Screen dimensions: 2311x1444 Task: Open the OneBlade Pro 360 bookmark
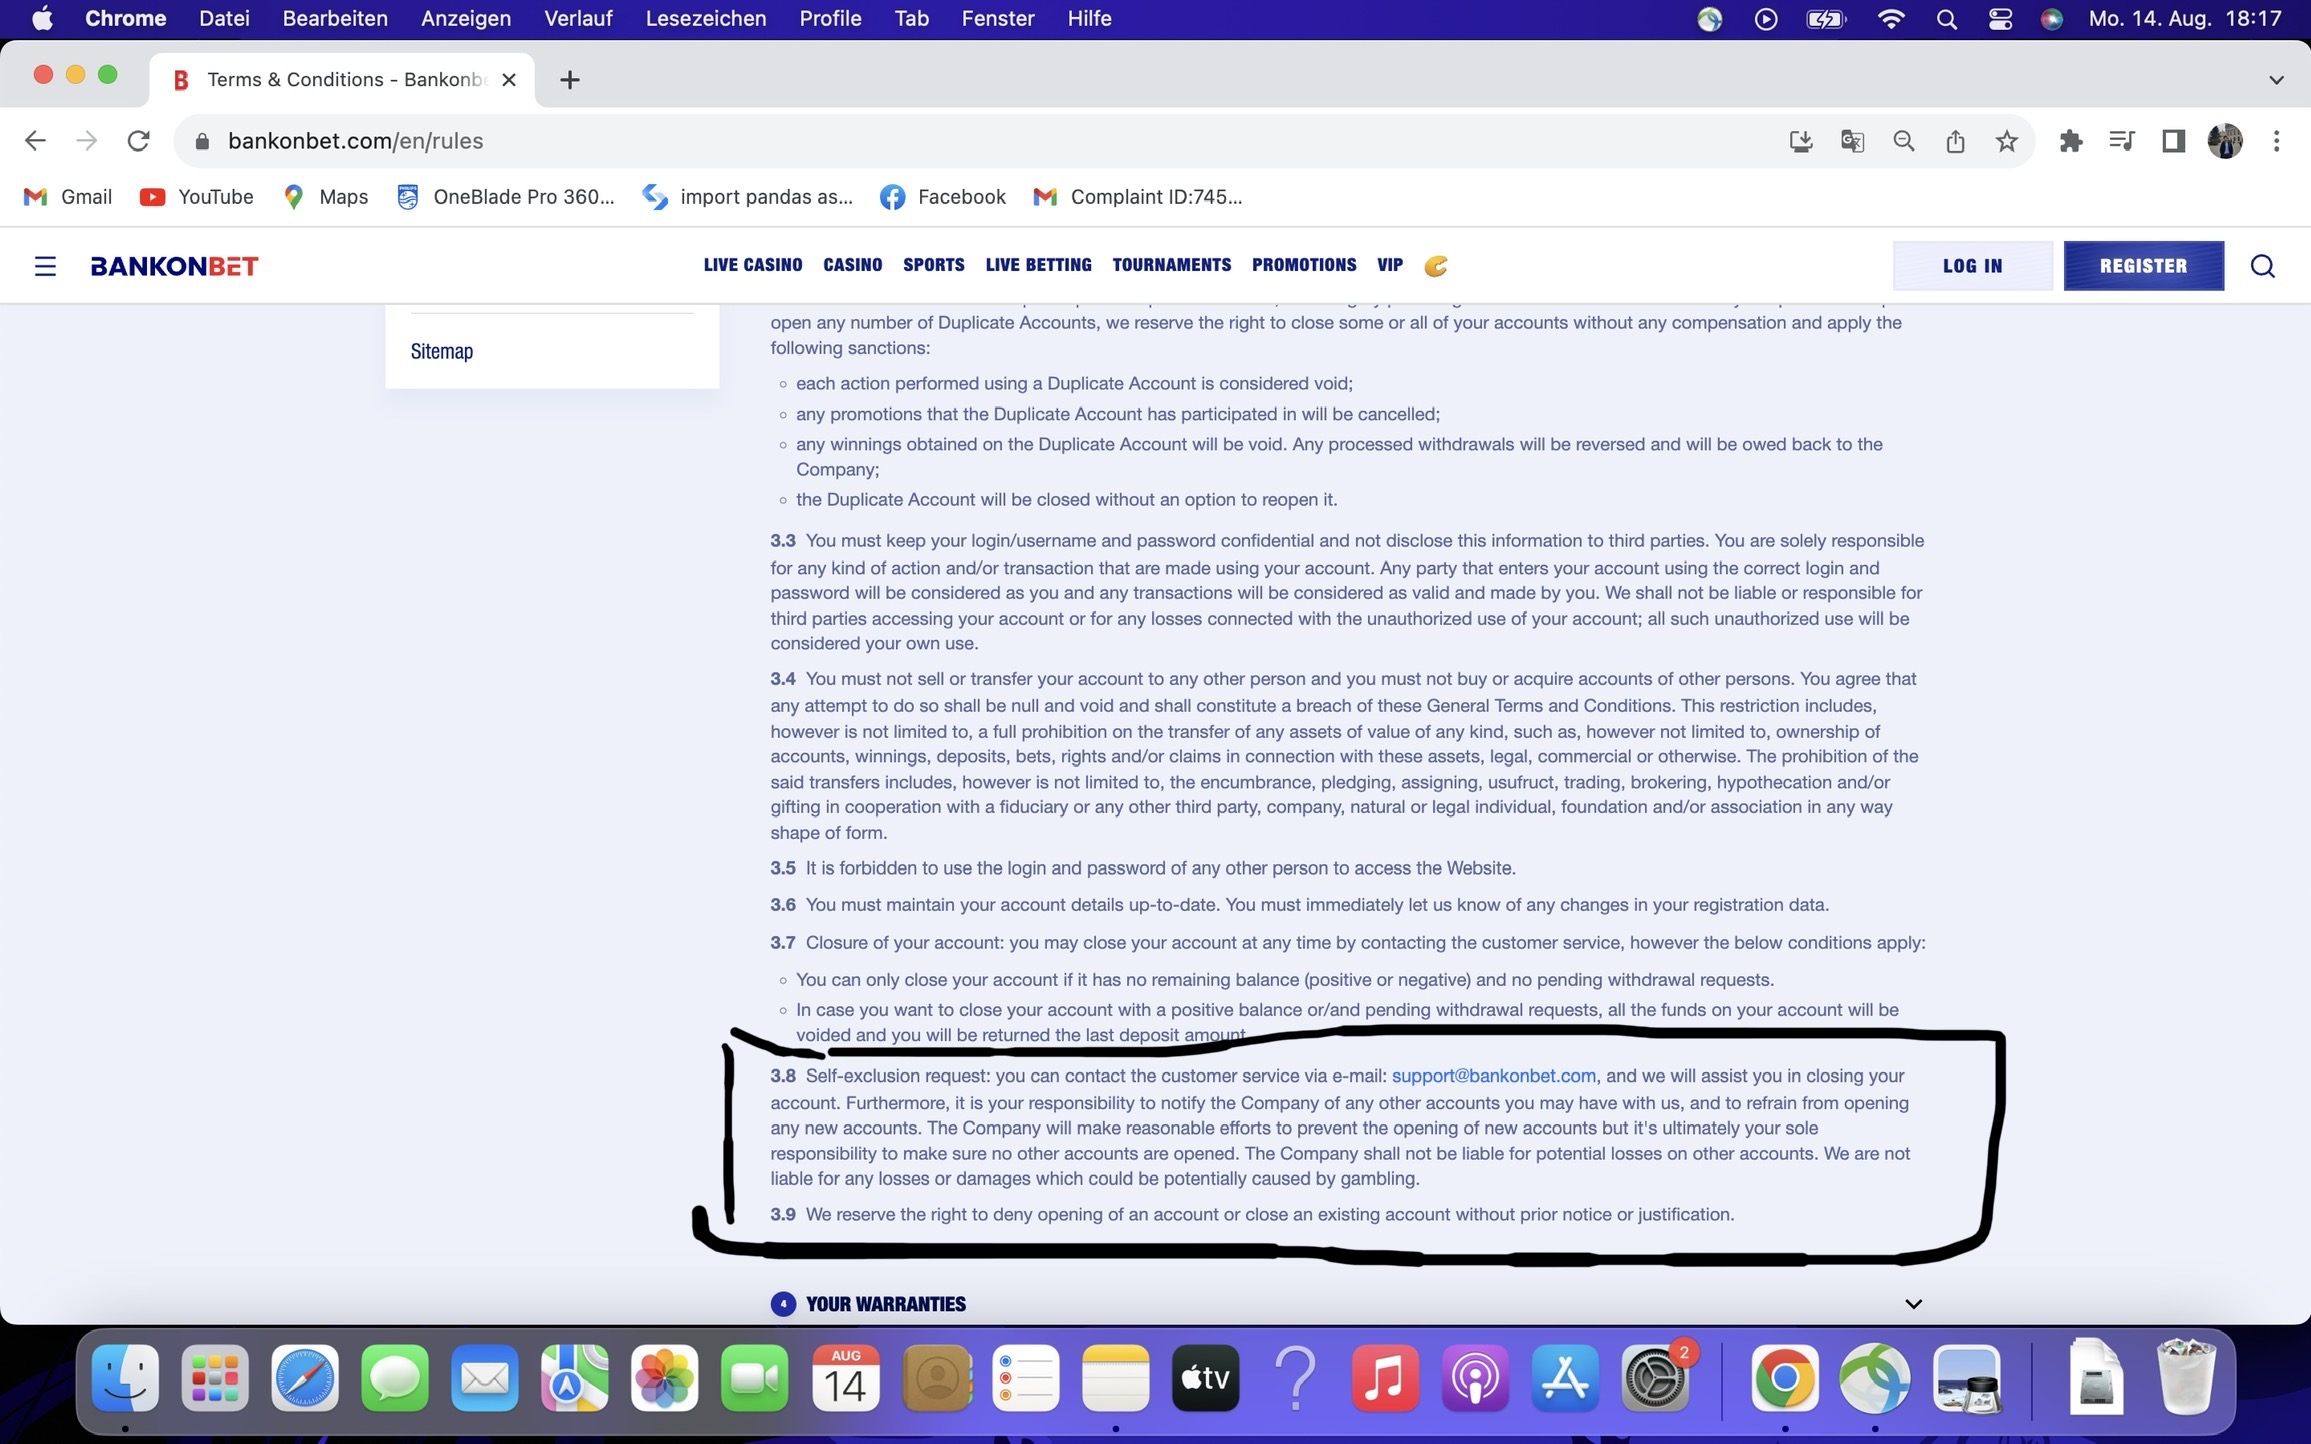(x=506, y=197)
